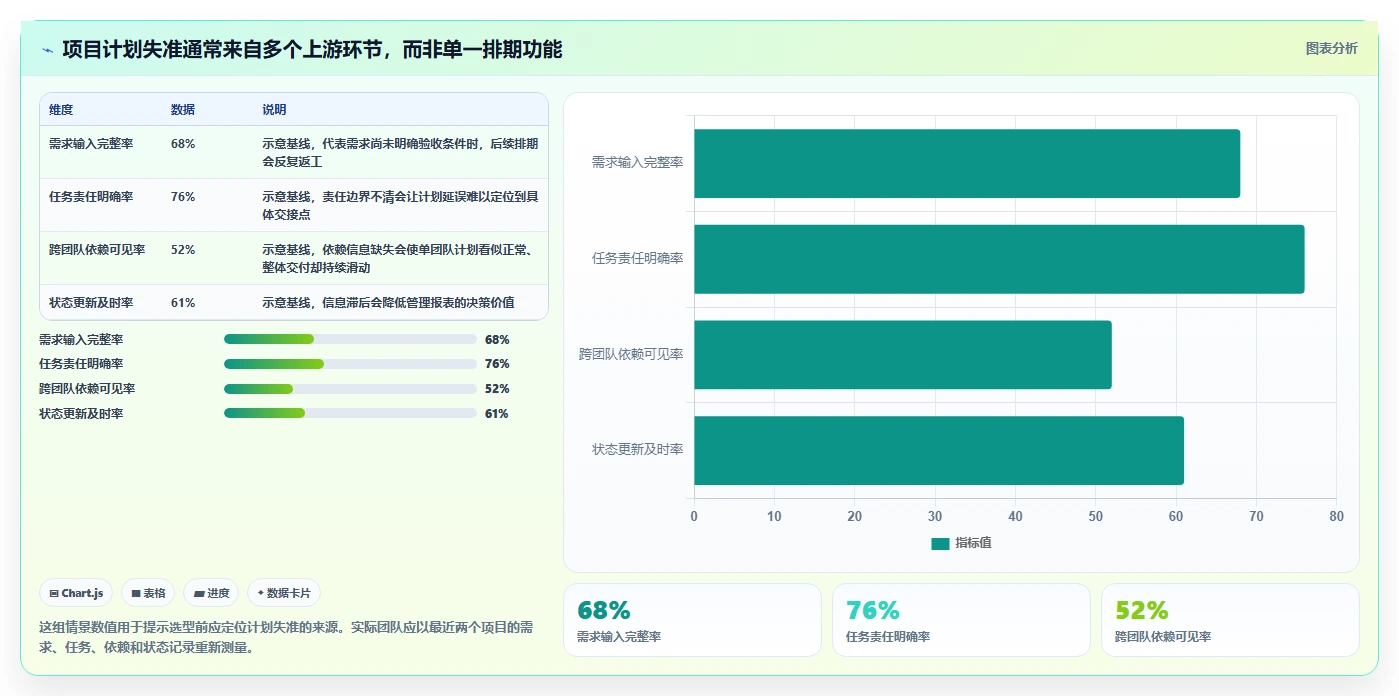The height and width of the screenshot is (696, 1399).
Task: Click the 68% value in the table
Action: [183, 144]
